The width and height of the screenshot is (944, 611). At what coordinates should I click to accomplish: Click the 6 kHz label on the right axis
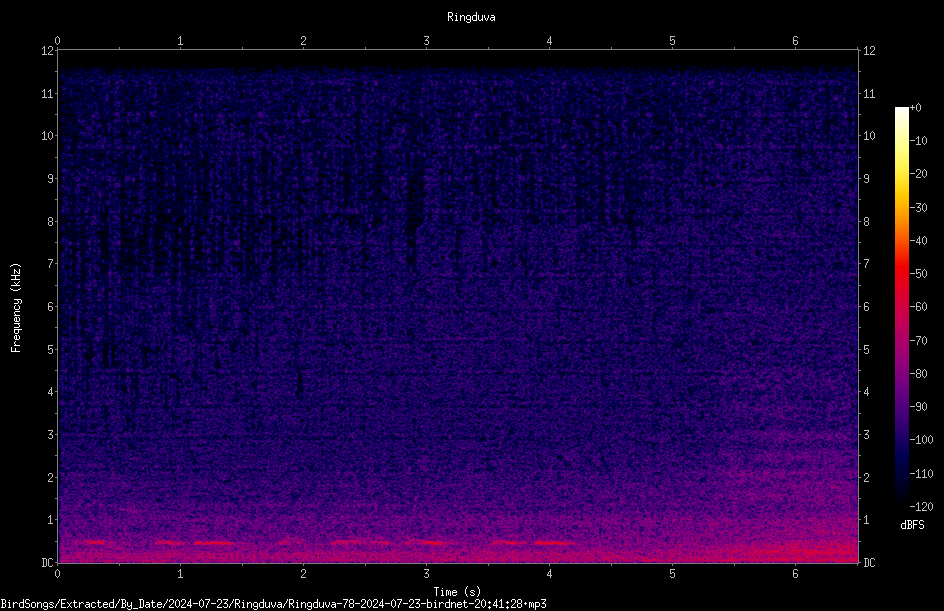(x=866, y=306)
